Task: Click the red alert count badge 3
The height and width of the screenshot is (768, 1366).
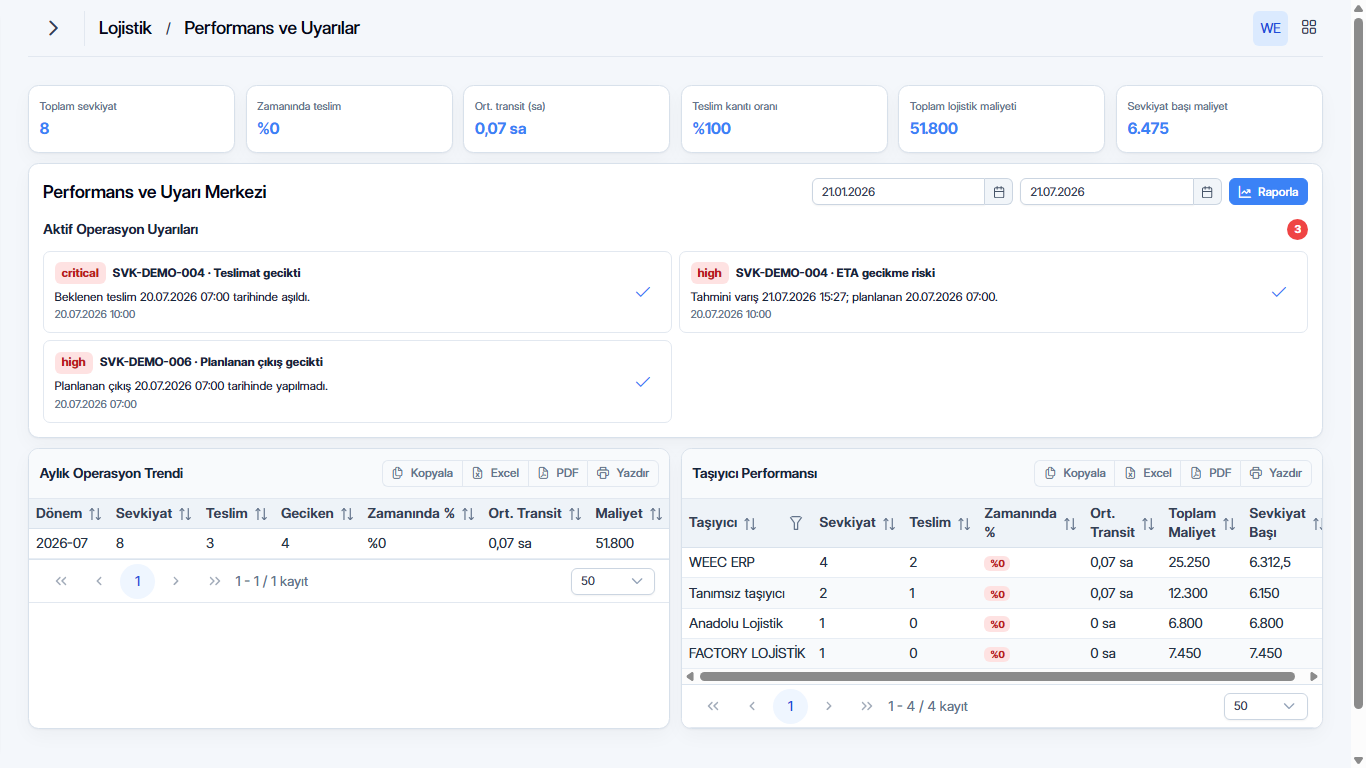Action: [1297, 230]
